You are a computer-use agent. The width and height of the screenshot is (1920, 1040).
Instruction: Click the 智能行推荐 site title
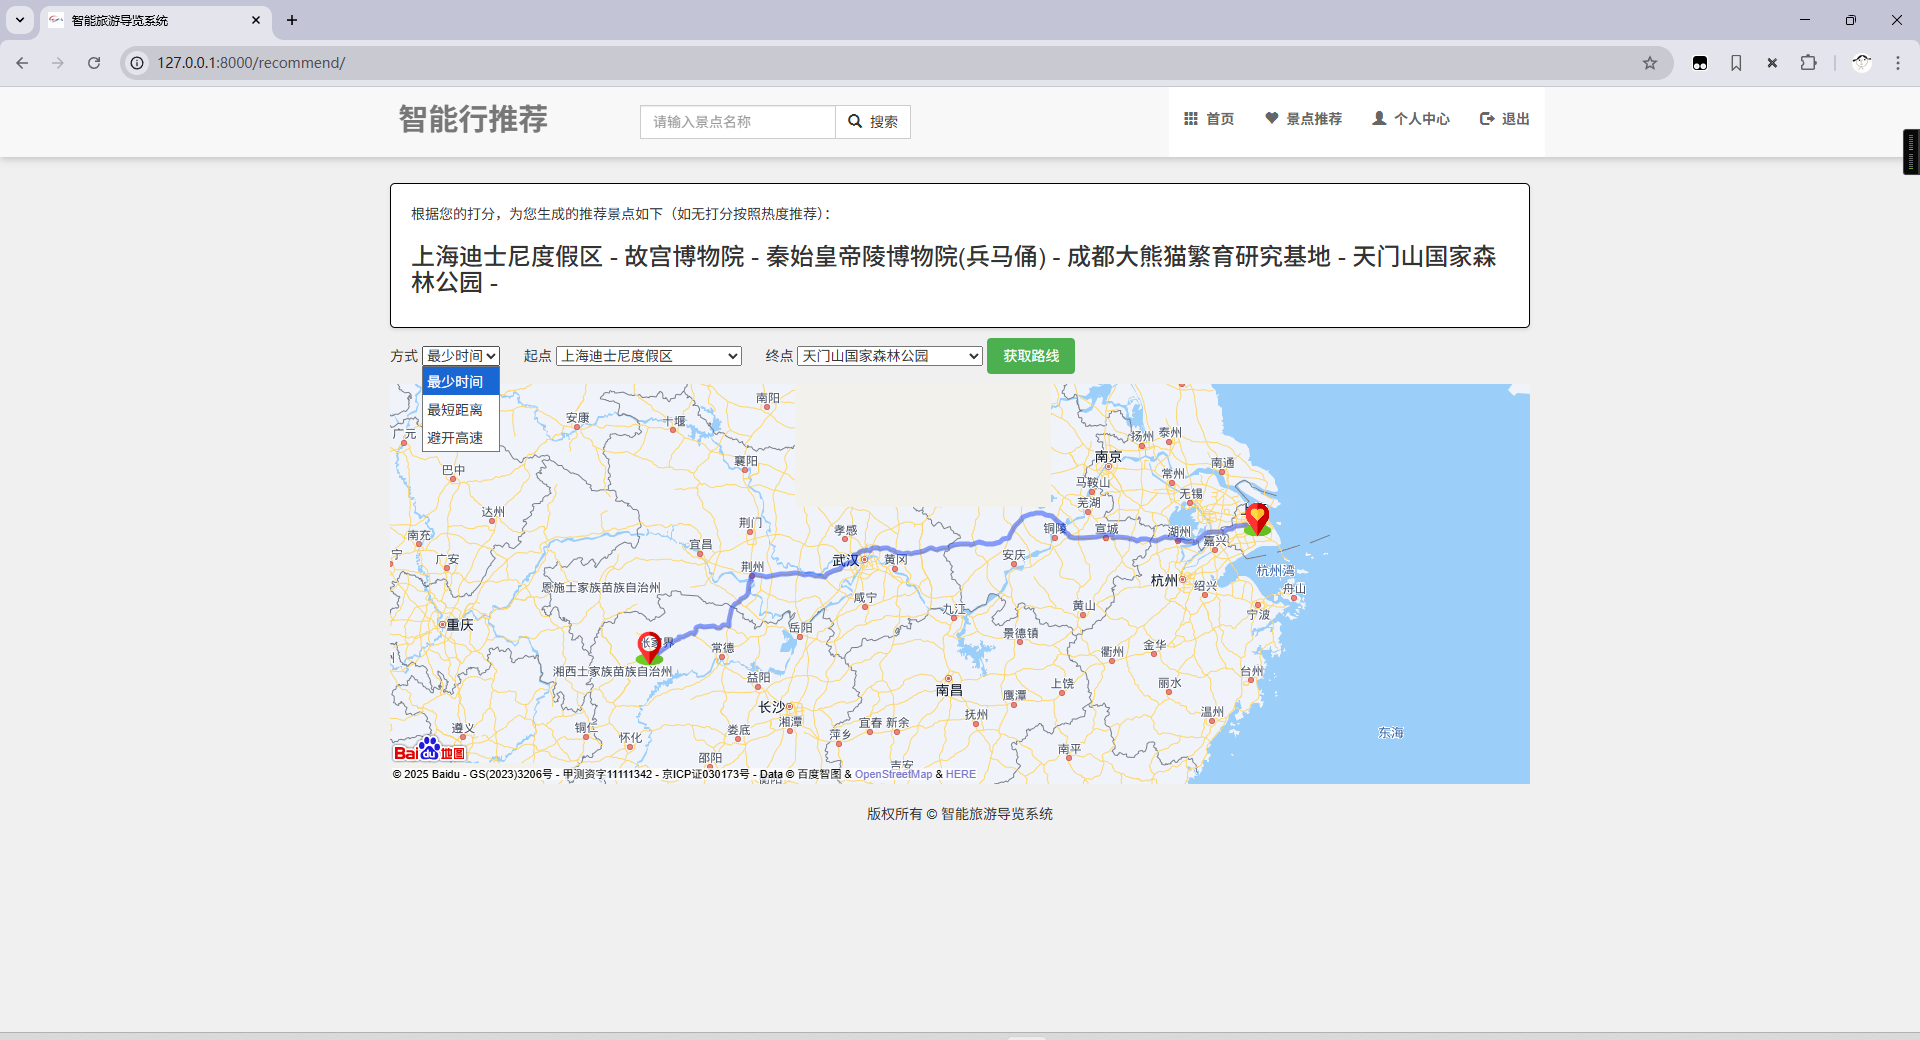[x=473, y=119]
